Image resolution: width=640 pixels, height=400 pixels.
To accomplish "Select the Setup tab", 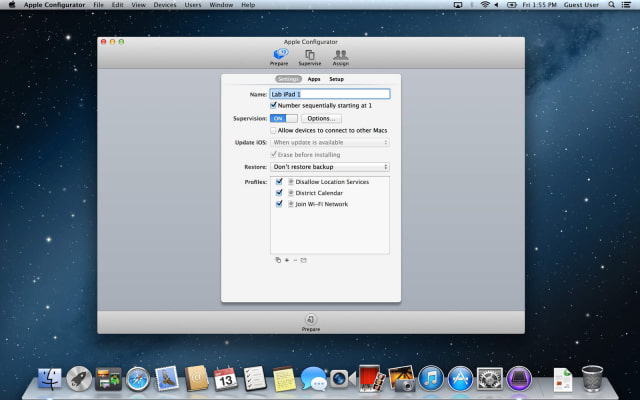I will coord(336,79).
